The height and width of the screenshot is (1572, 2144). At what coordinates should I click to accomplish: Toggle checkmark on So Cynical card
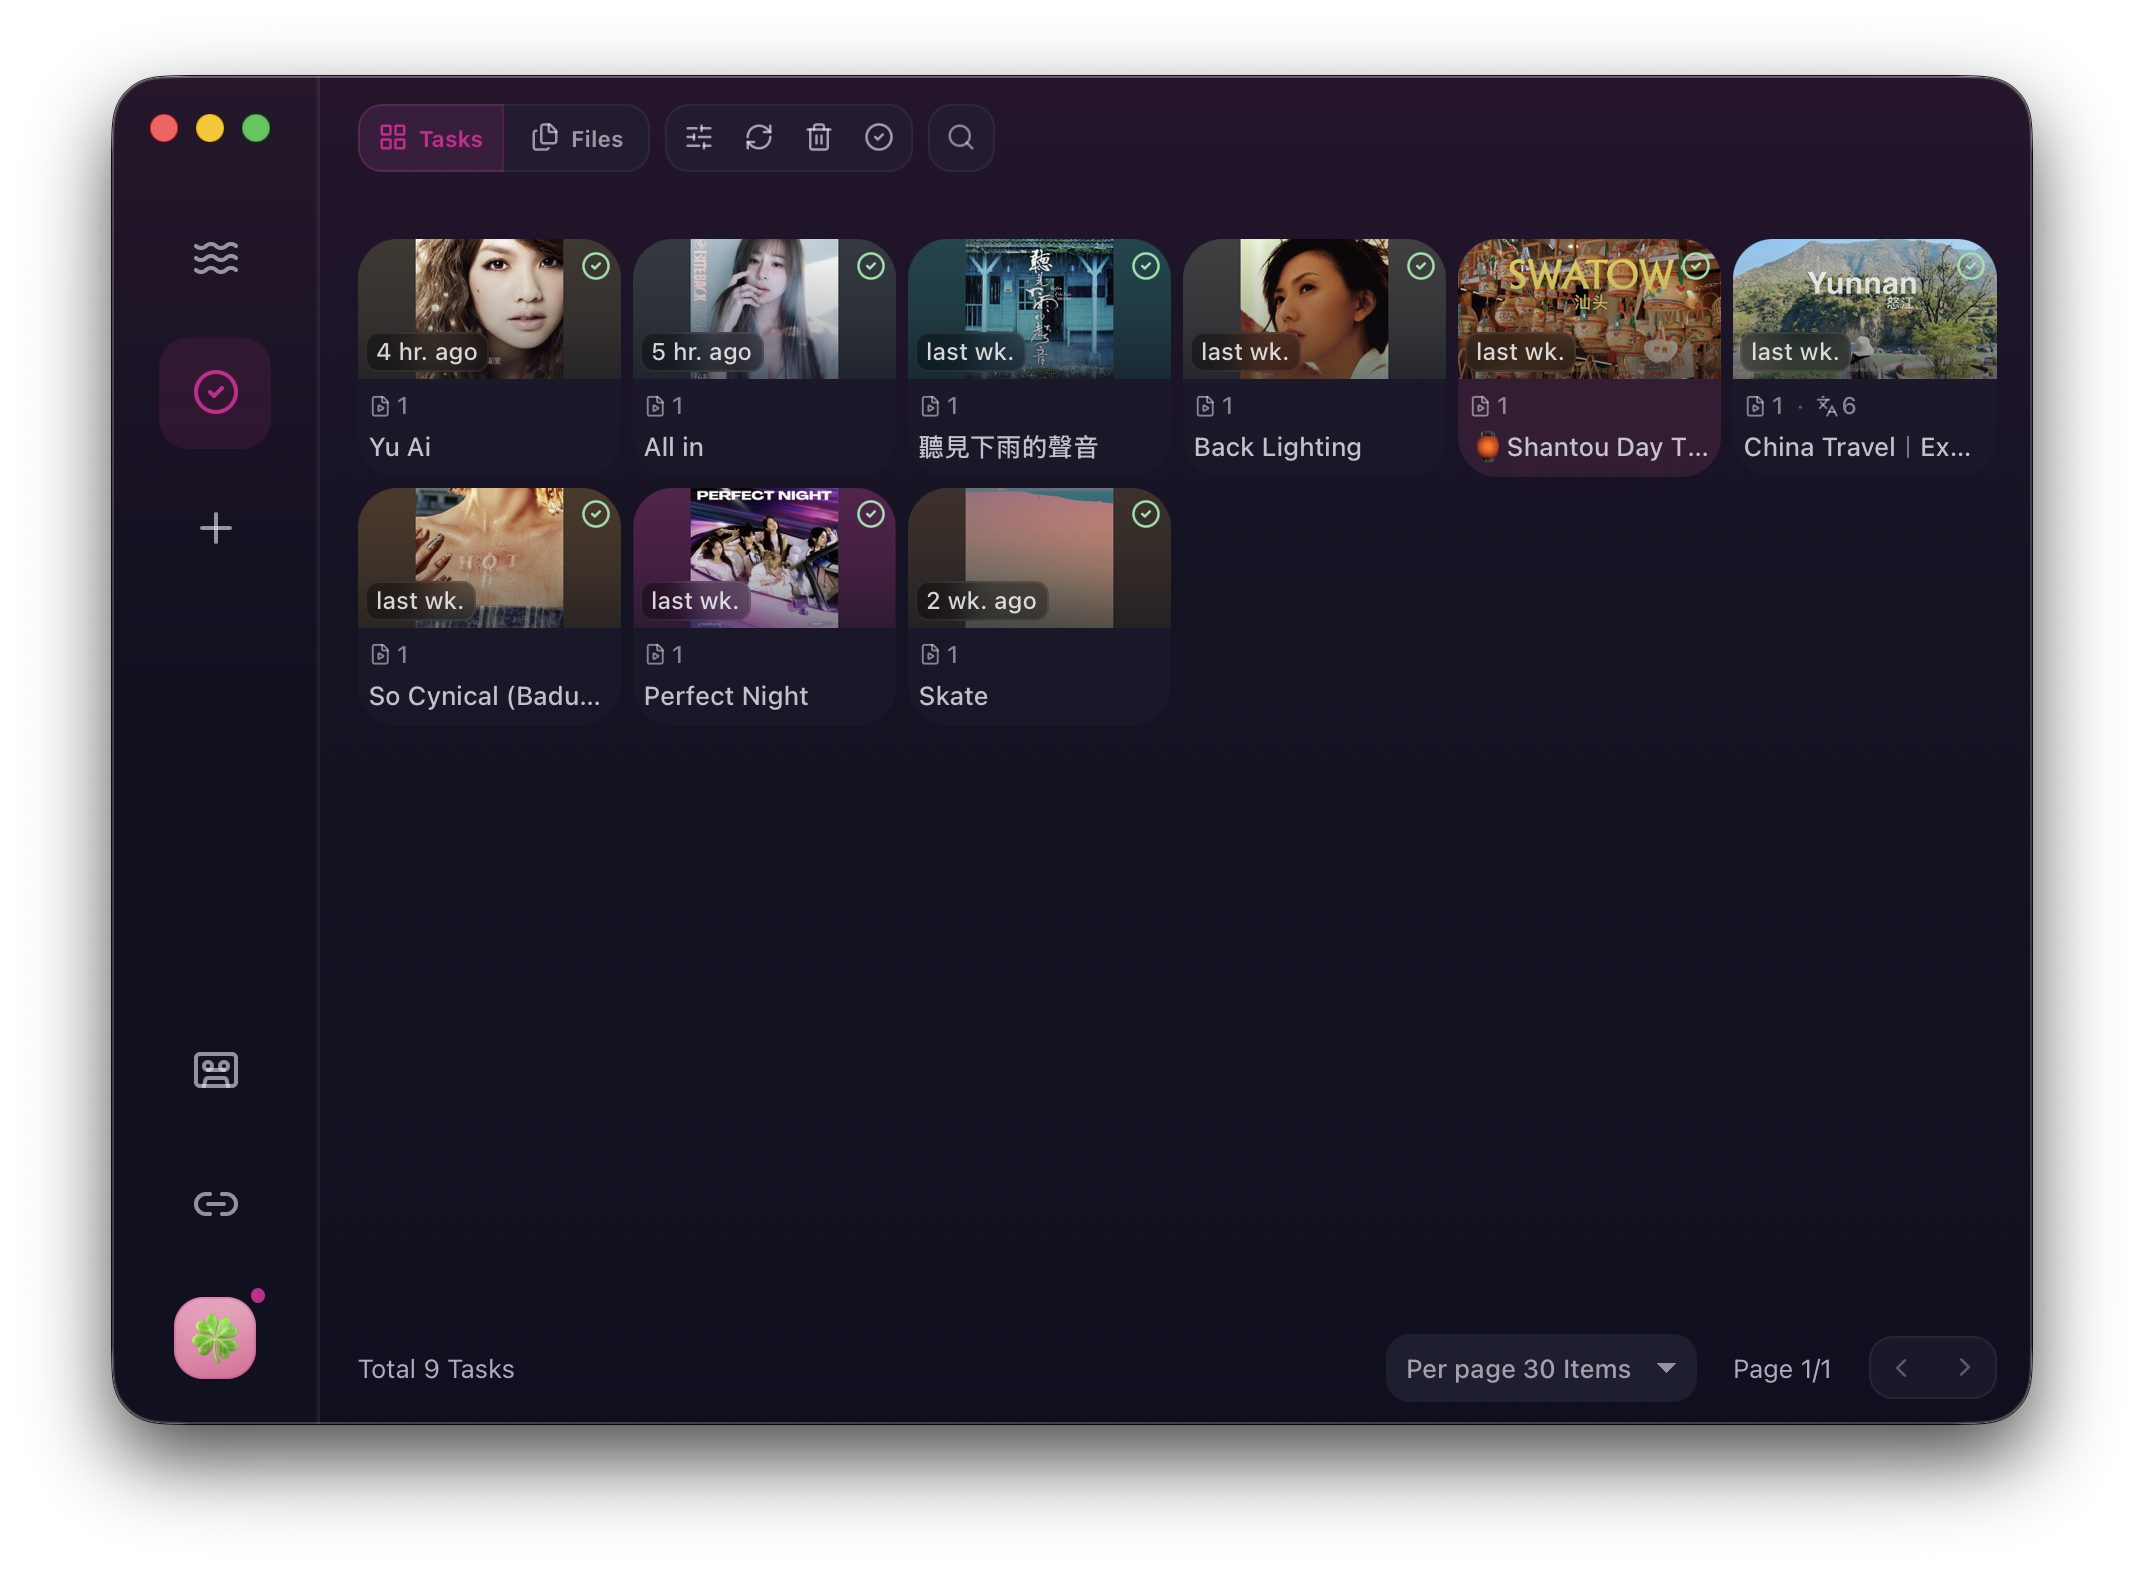596,514
